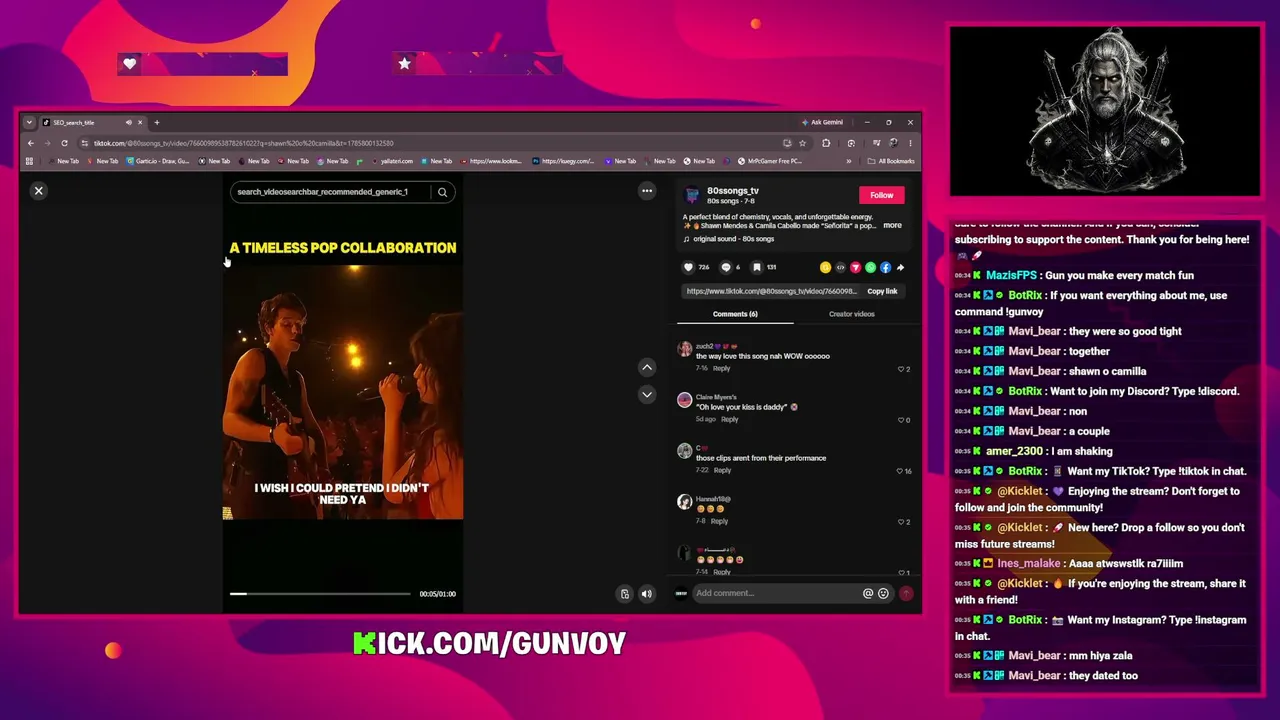Screen dimensions: 1280x720
Task: Open the three-dot more options menu
Action: coord(647,191)
